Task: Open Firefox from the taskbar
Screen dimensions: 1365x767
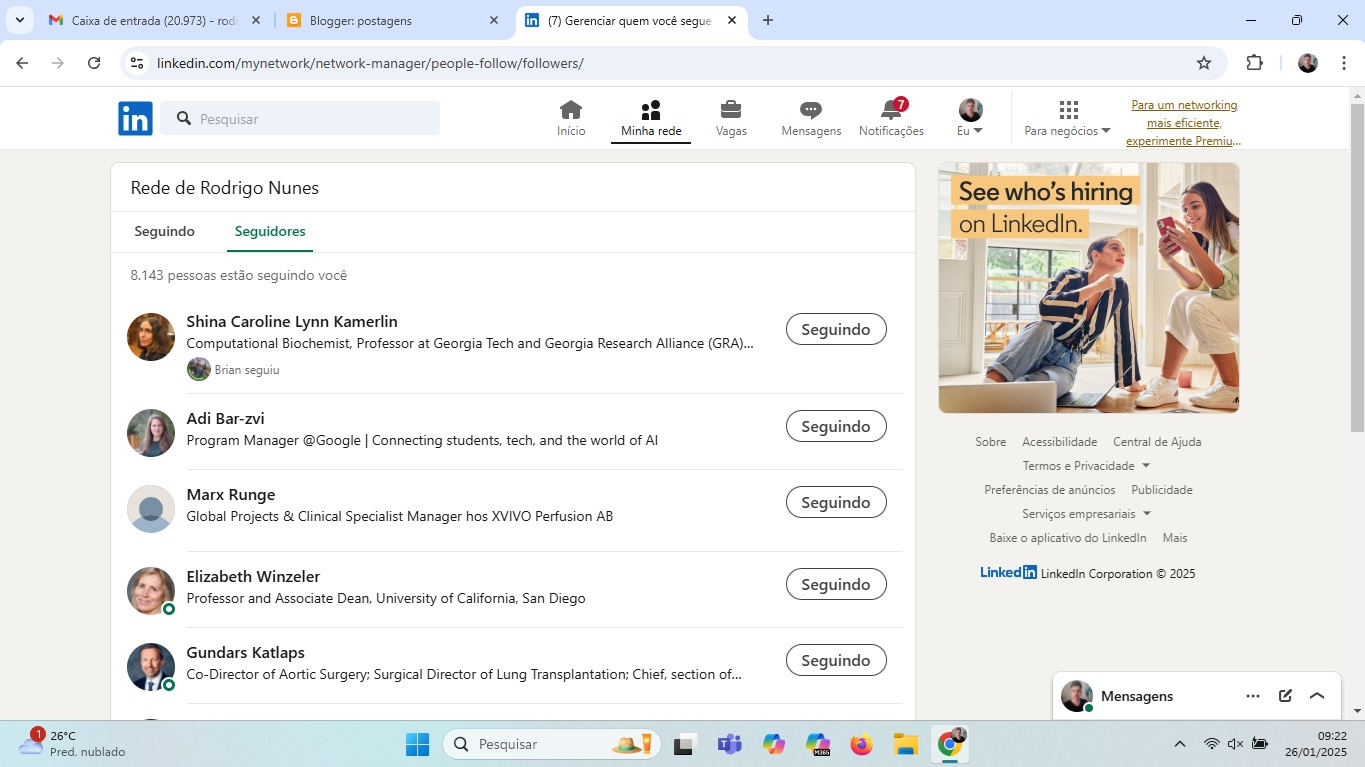Action: coord(861,744)
